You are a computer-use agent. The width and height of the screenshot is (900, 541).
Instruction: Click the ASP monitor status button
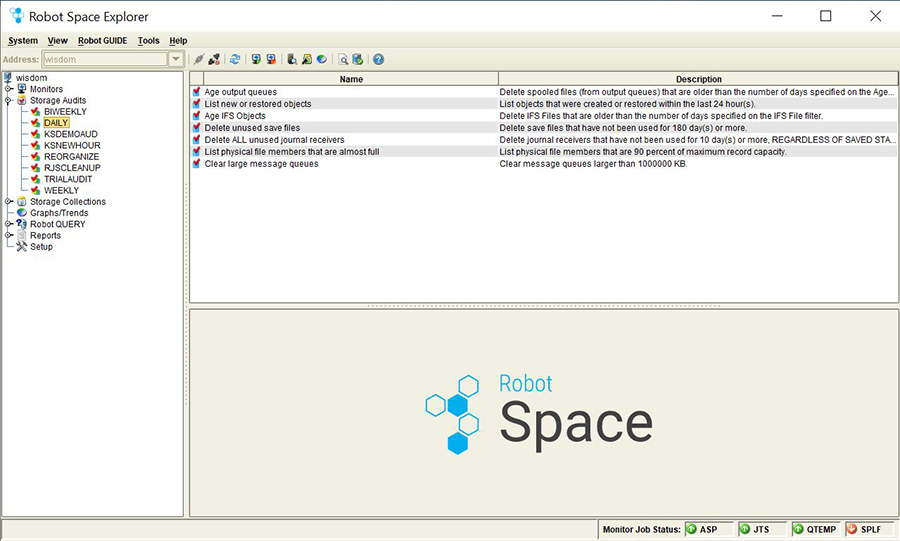coord(709,529)
